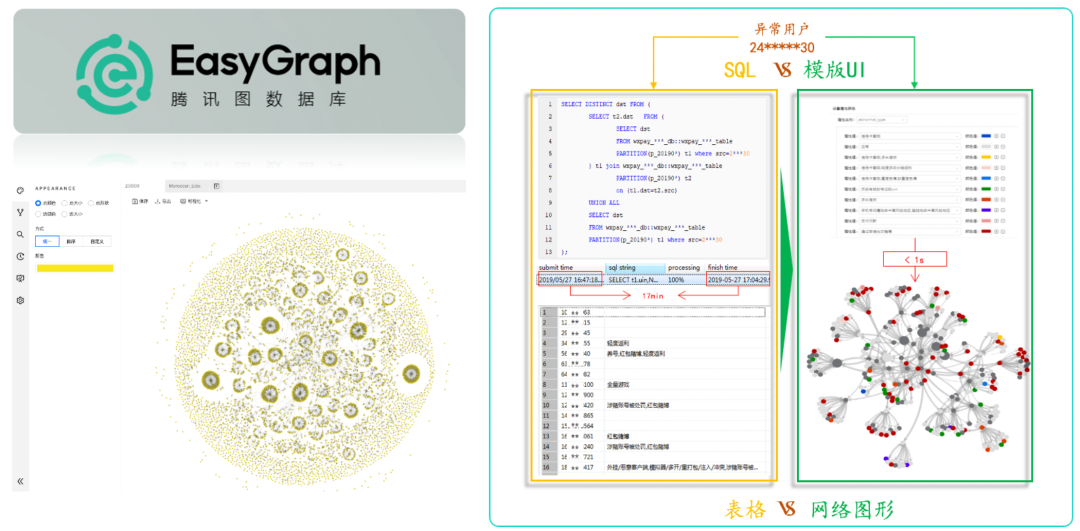The image size is (1080, 531).
Task: Open attribute value dropdown beside gray swatch
Action: (910, 147)
